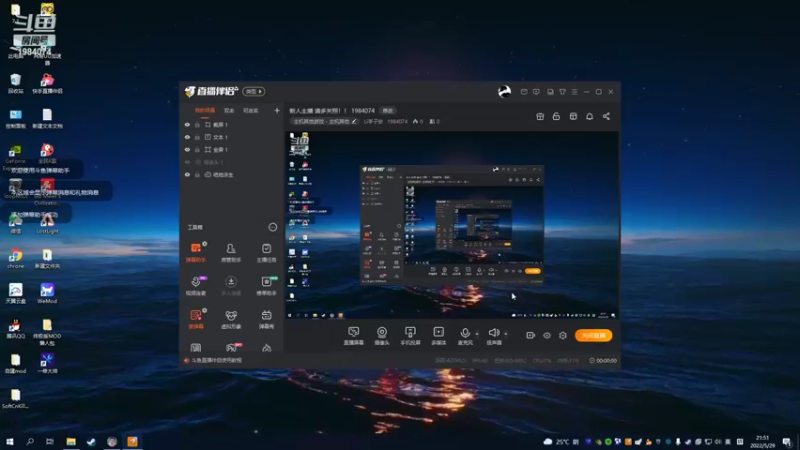The height and width of the screenshot is (450, 800).
Task: Click the notification bell icon
Action: pos(589,116)
